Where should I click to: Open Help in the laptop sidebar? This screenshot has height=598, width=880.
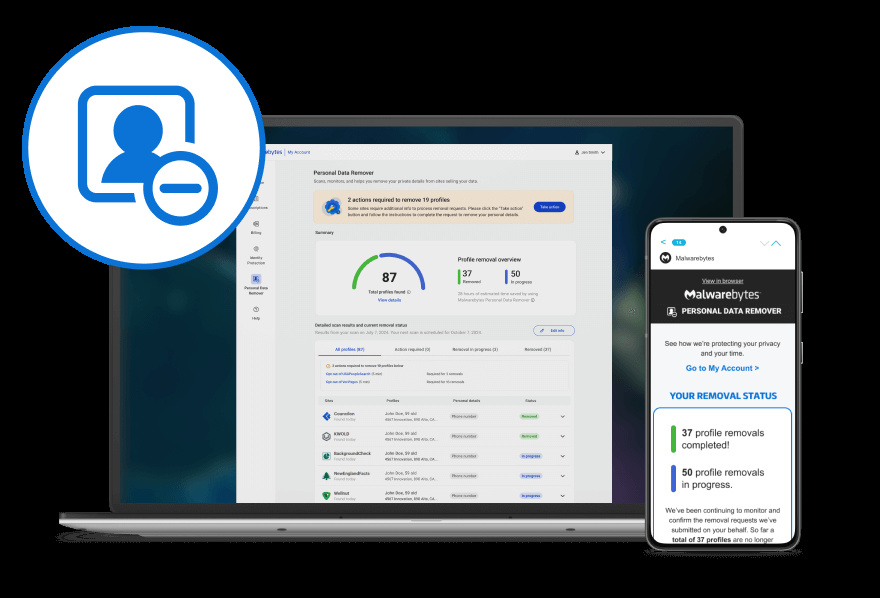click(x=256, y=312)
